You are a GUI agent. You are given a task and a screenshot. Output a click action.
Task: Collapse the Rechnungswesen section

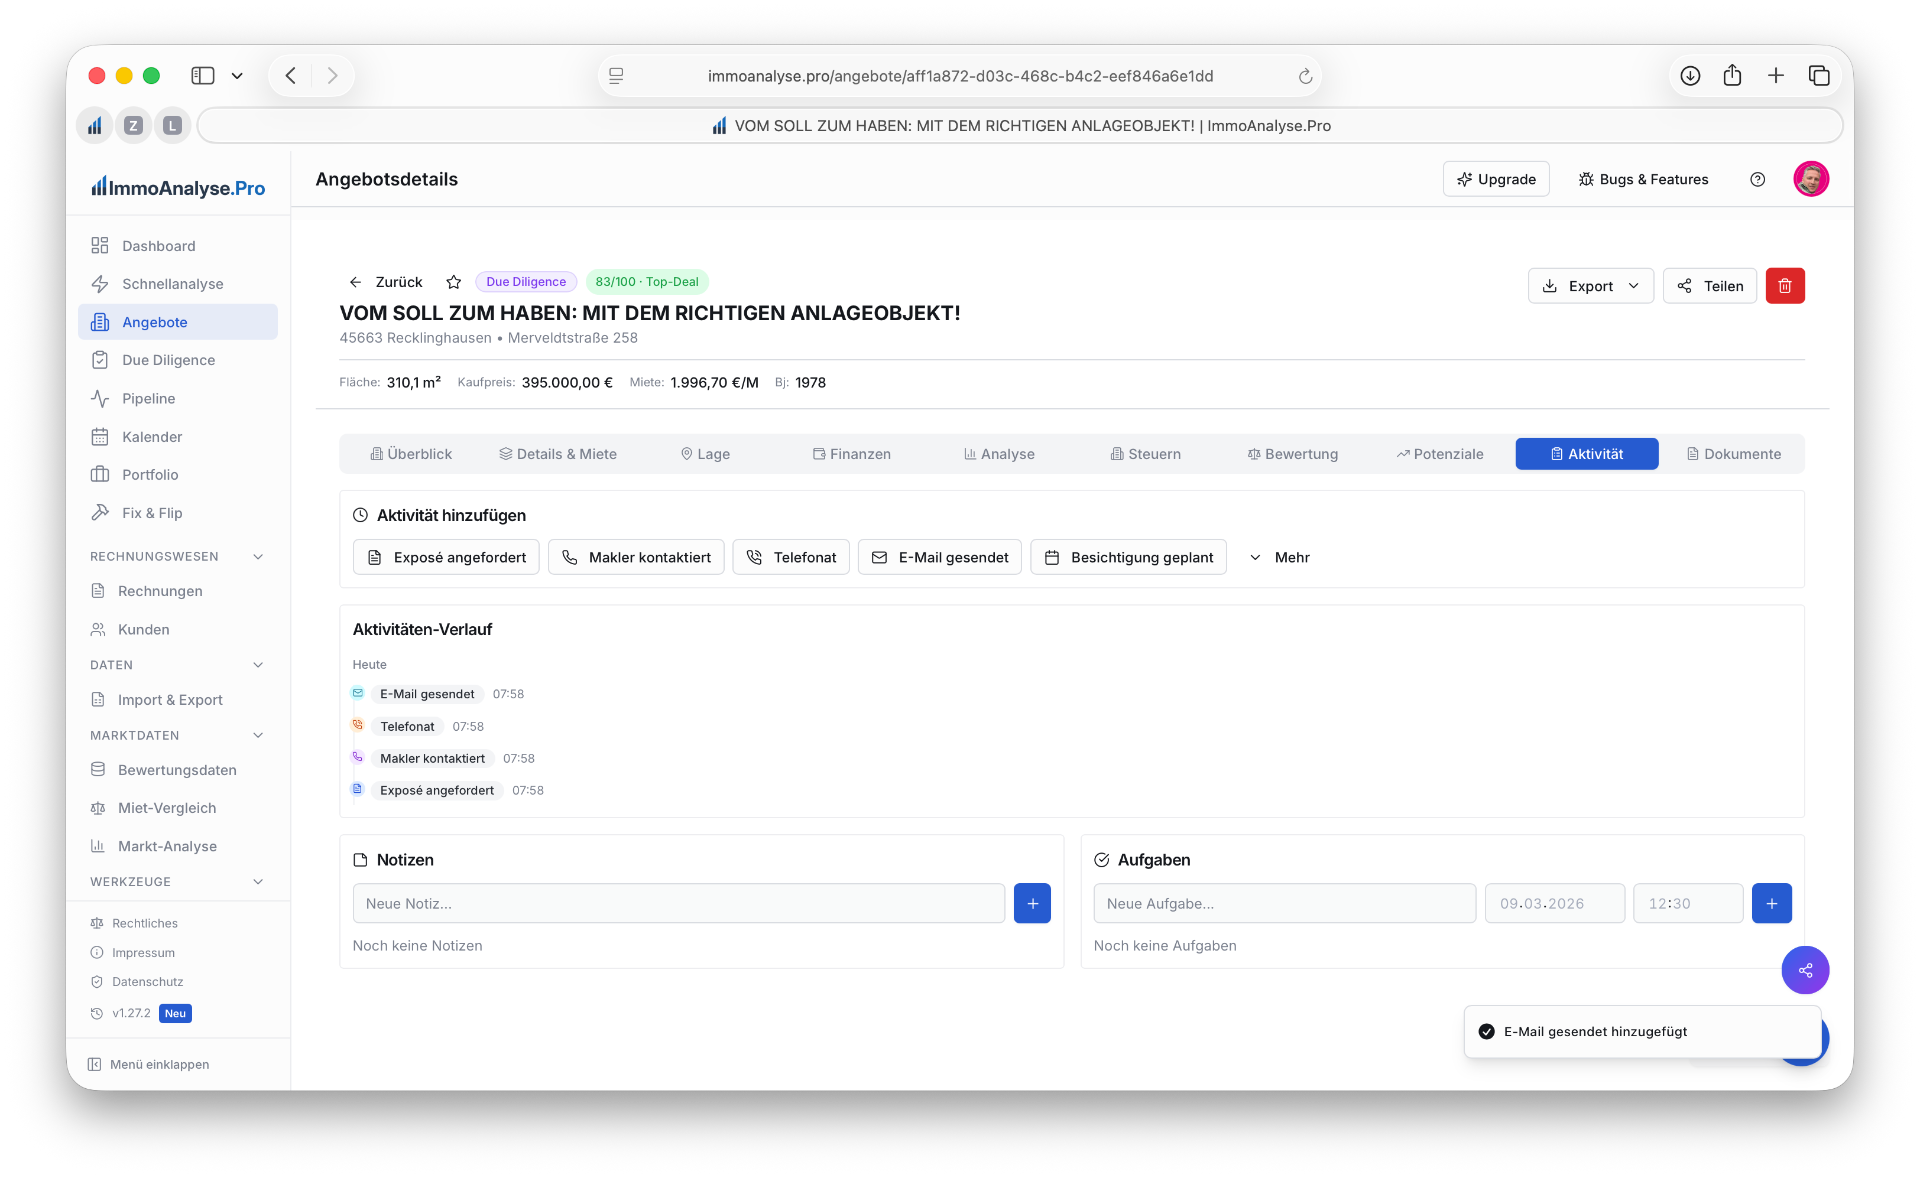pos(258,556)
